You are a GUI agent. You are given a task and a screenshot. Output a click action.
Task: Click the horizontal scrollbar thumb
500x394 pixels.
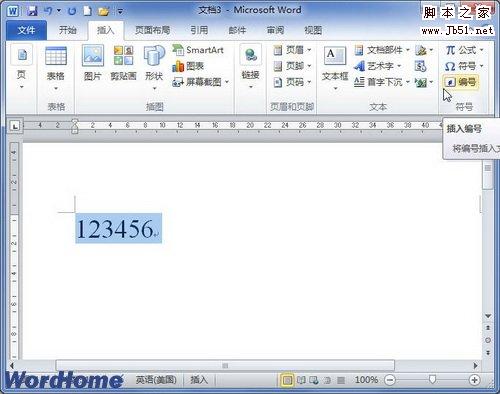click(225, 366)
